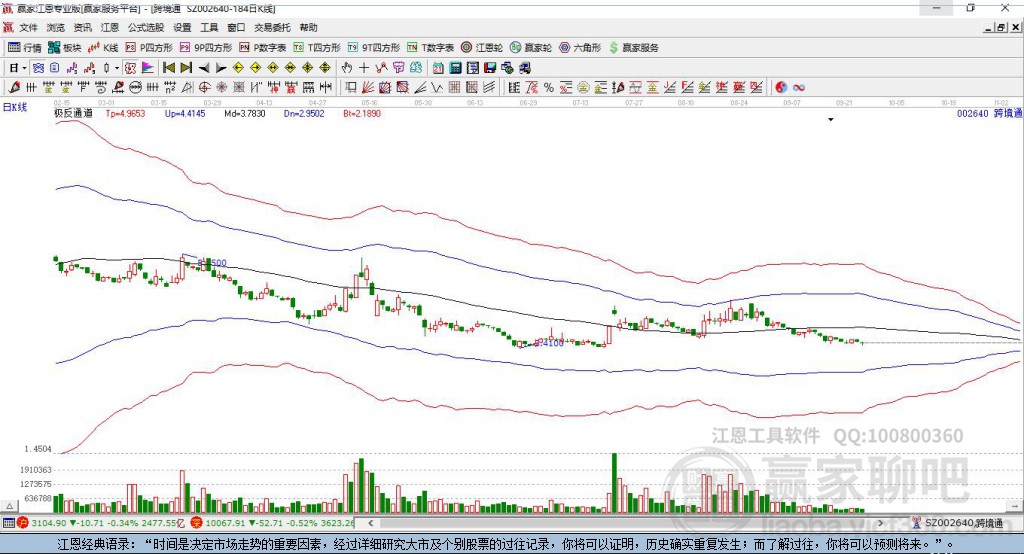1024x554 pixels.
Task: Click the 002640 stock code label
Action: tap(973, 114)
